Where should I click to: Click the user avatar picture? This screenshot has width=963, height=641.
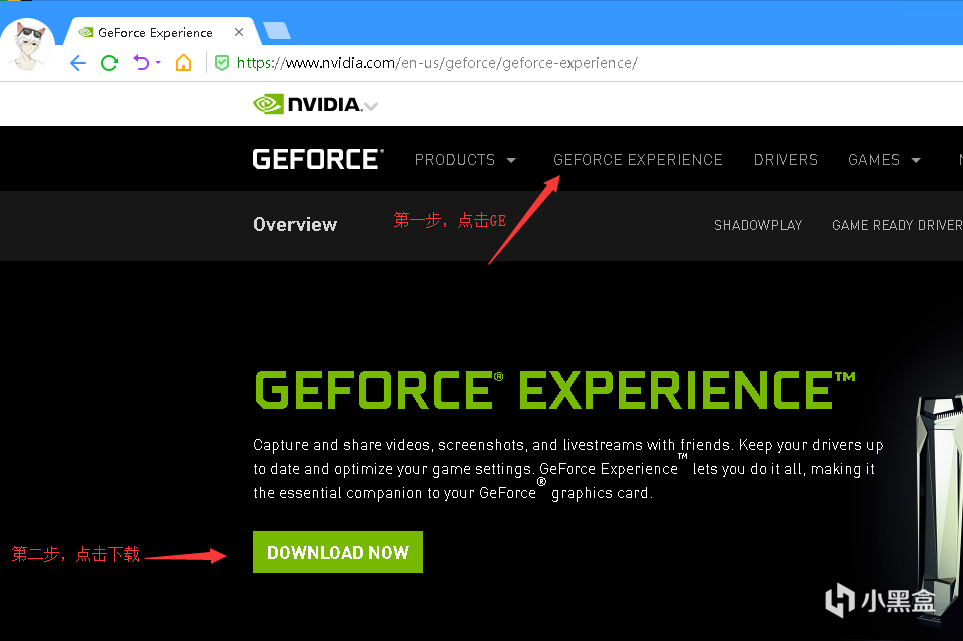click(27, 46)
